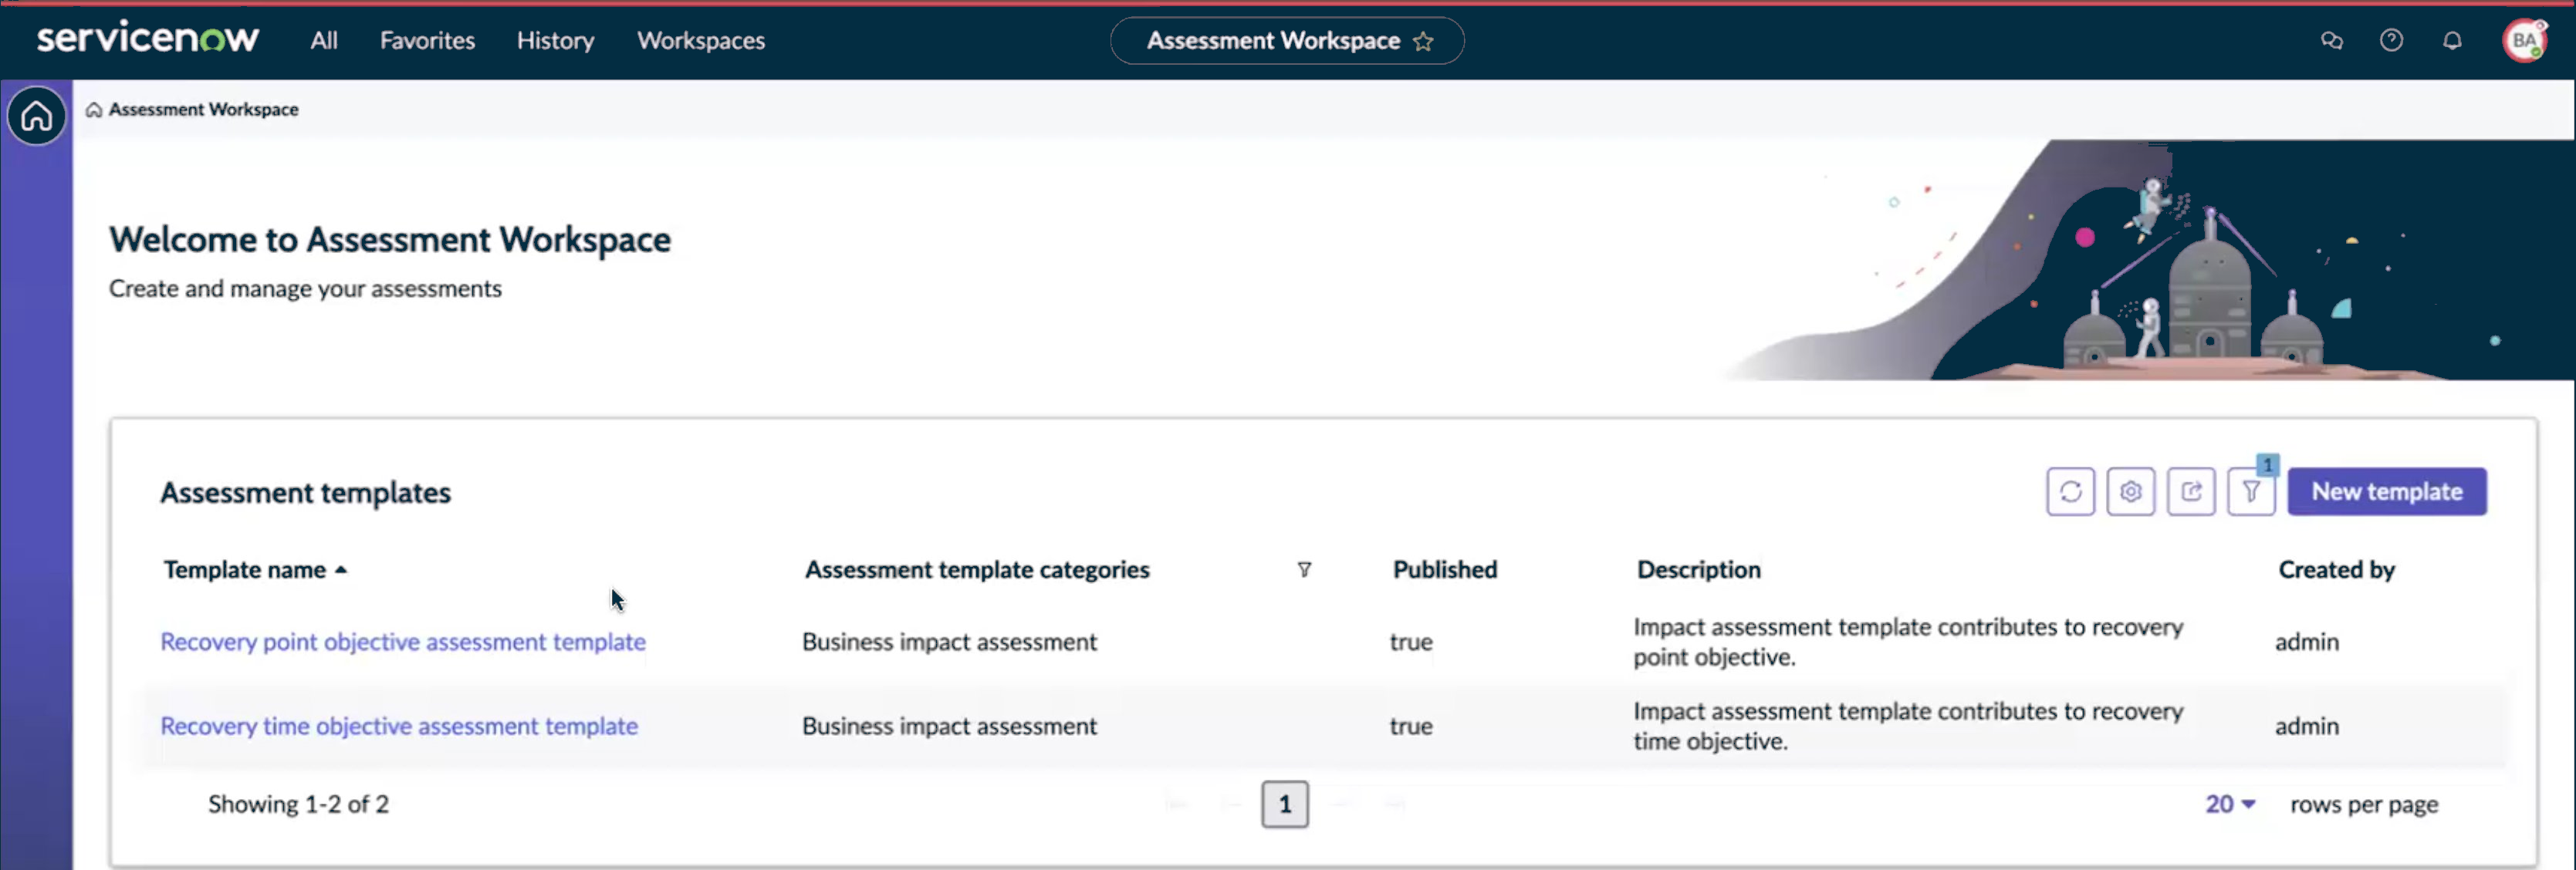Click the New template button
2576x870 pixels.
click(x=2386, y=492)
